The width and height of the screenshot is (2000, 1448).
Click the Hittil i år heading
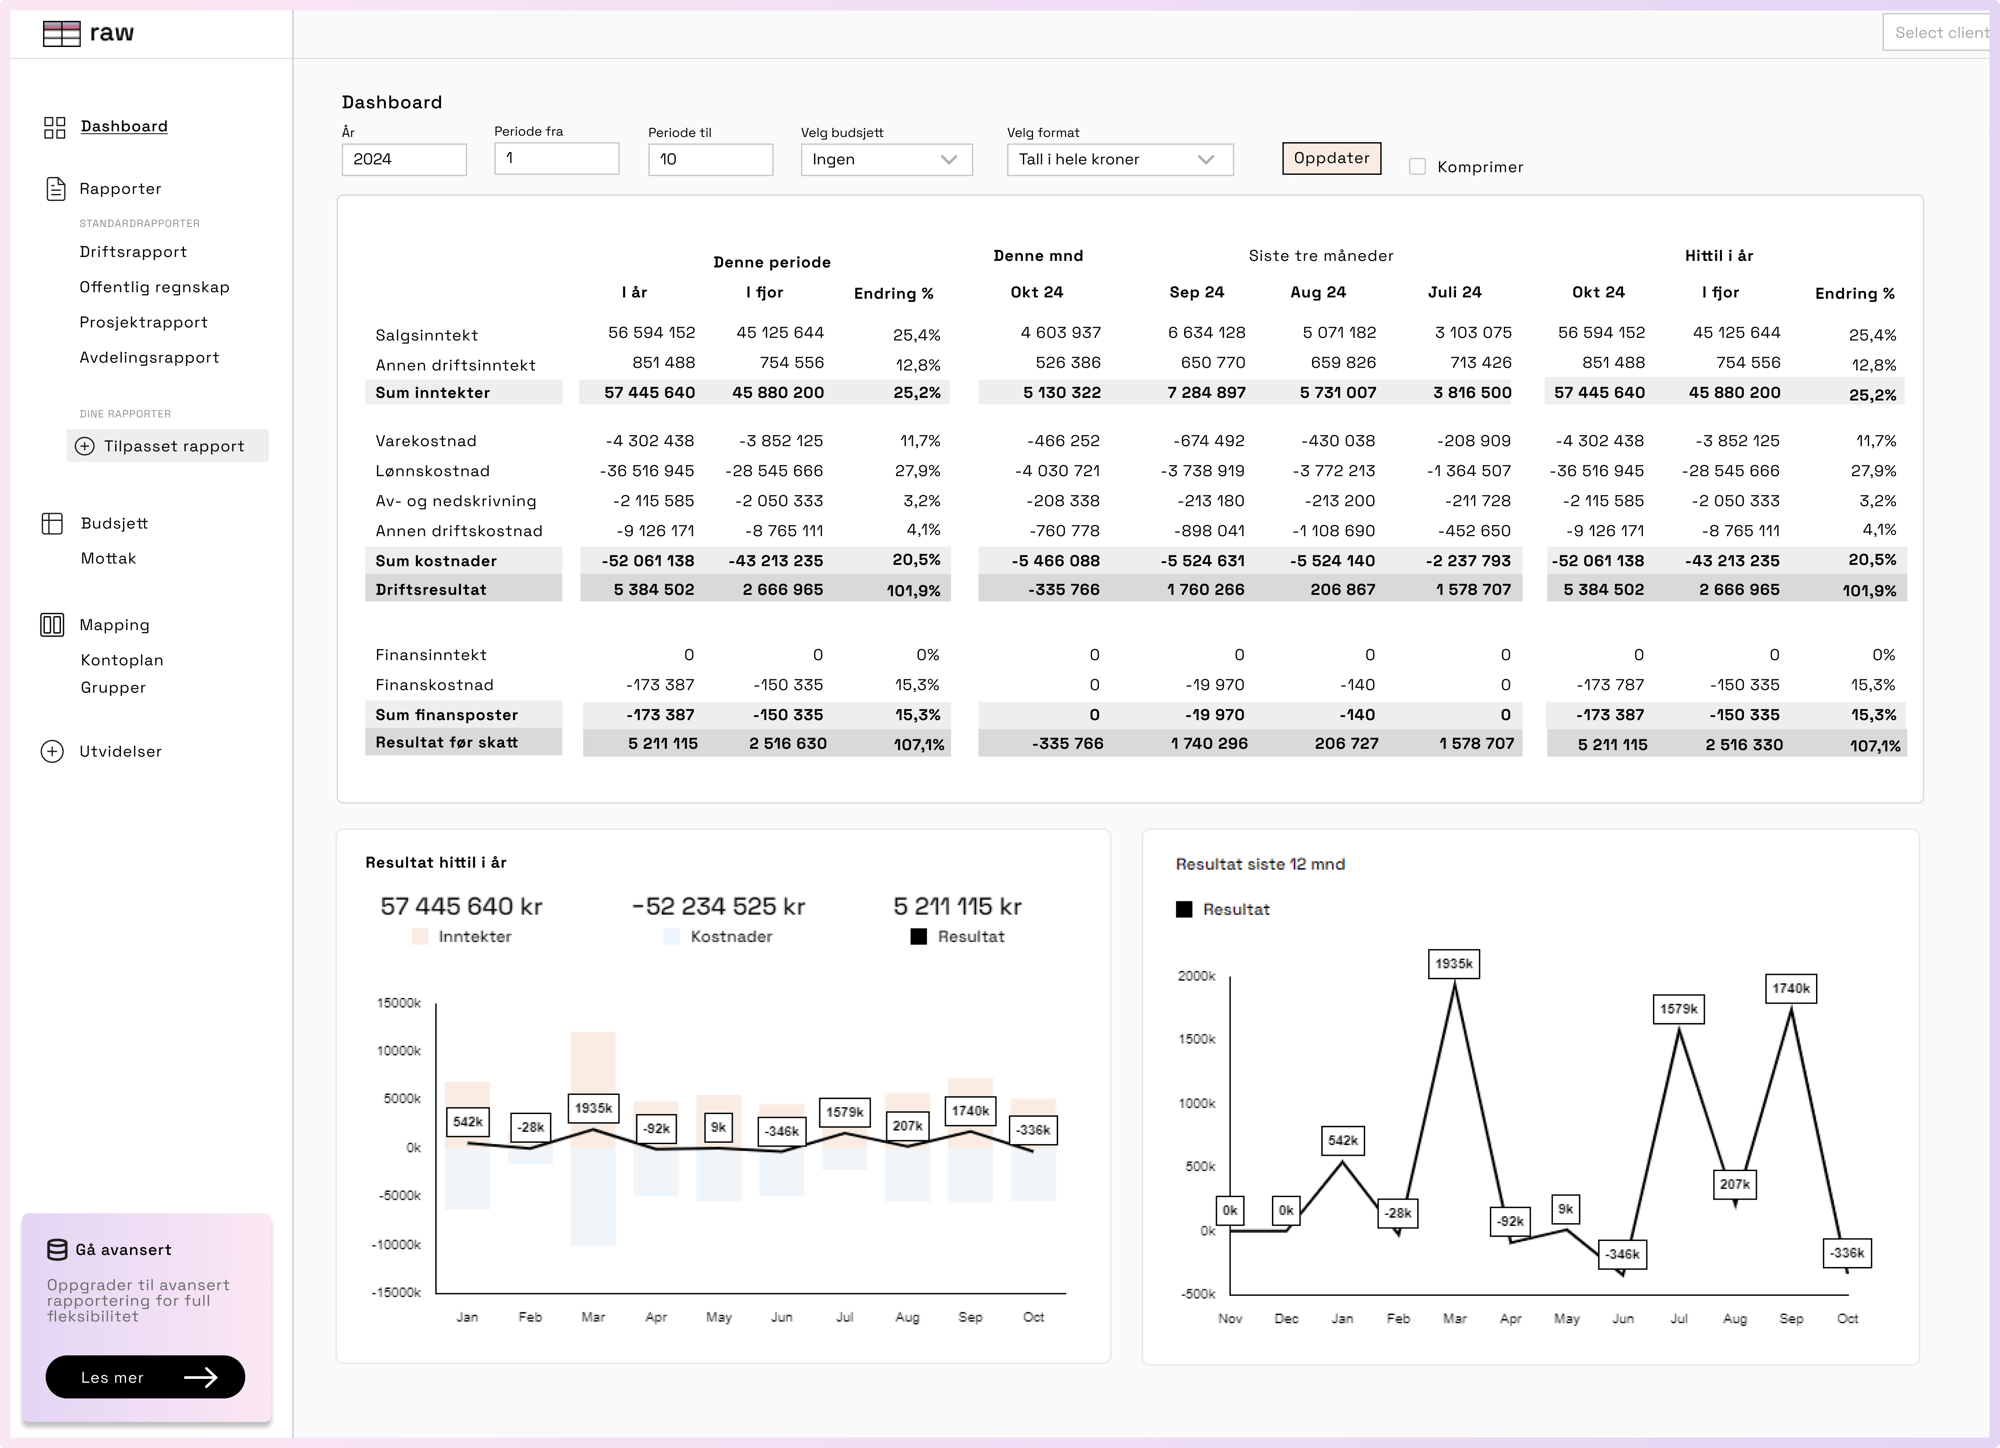[x=1718, y=255]
